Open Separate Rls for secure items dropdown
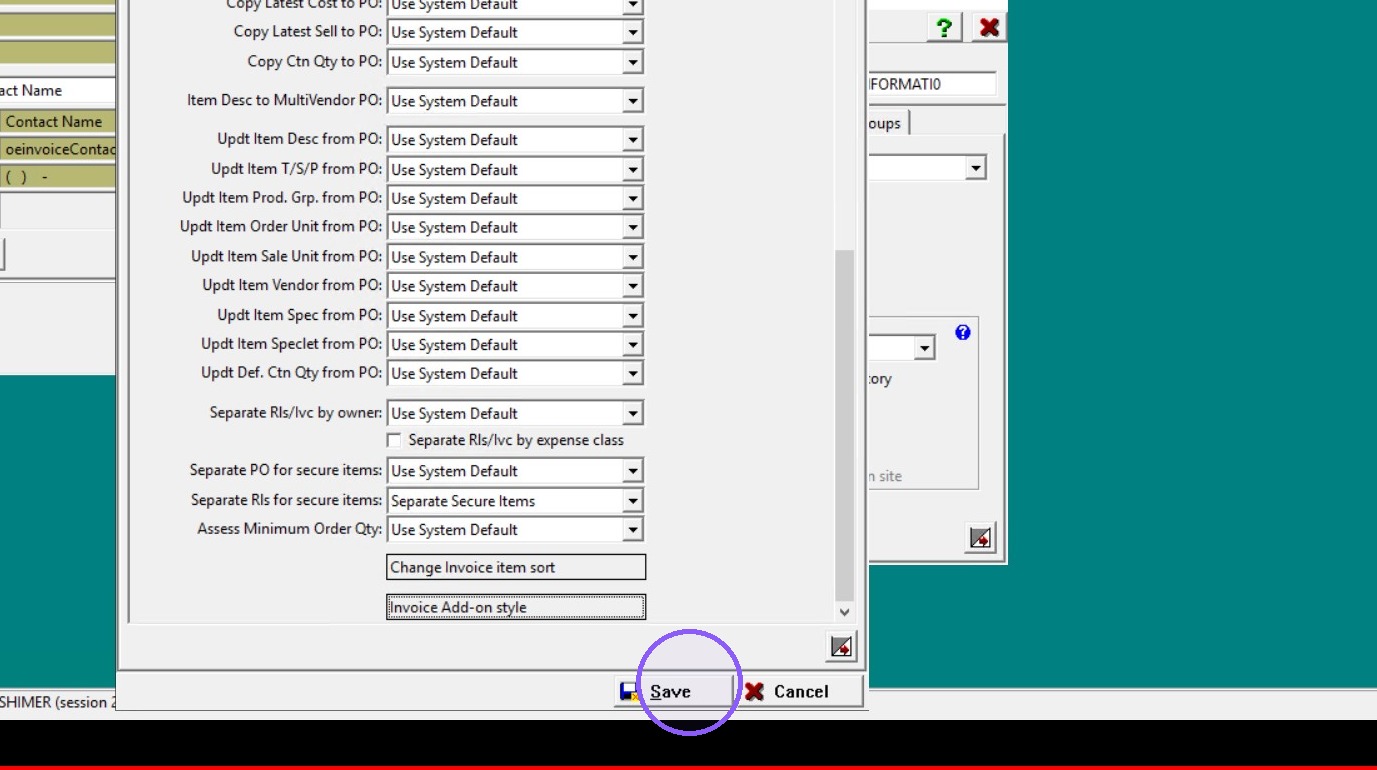 632,500
